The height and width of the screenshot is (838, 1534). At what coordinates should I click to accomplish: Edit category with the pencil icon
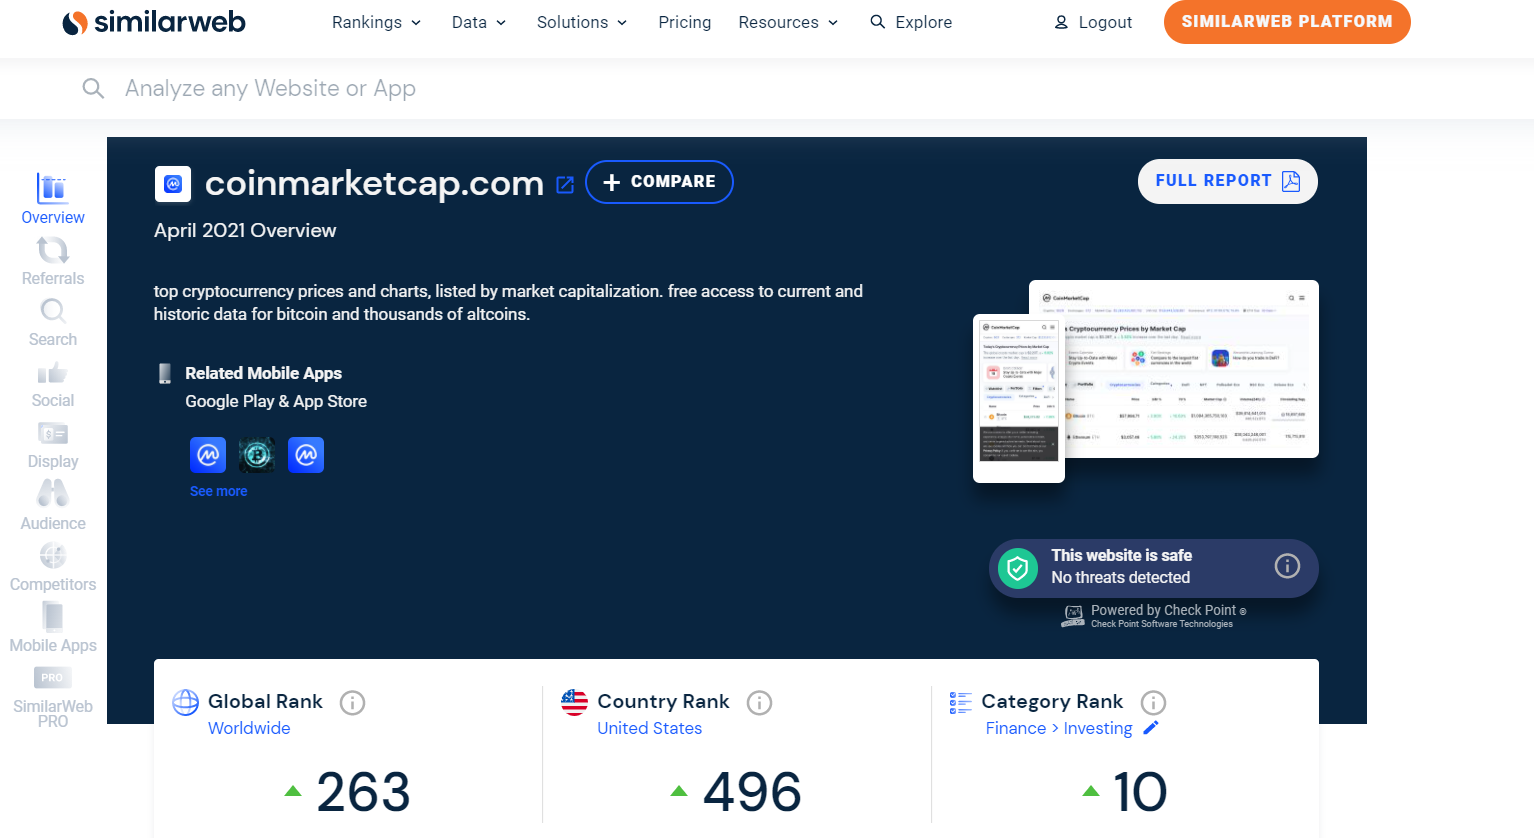pyautogui.click(x=1151, y=728)
